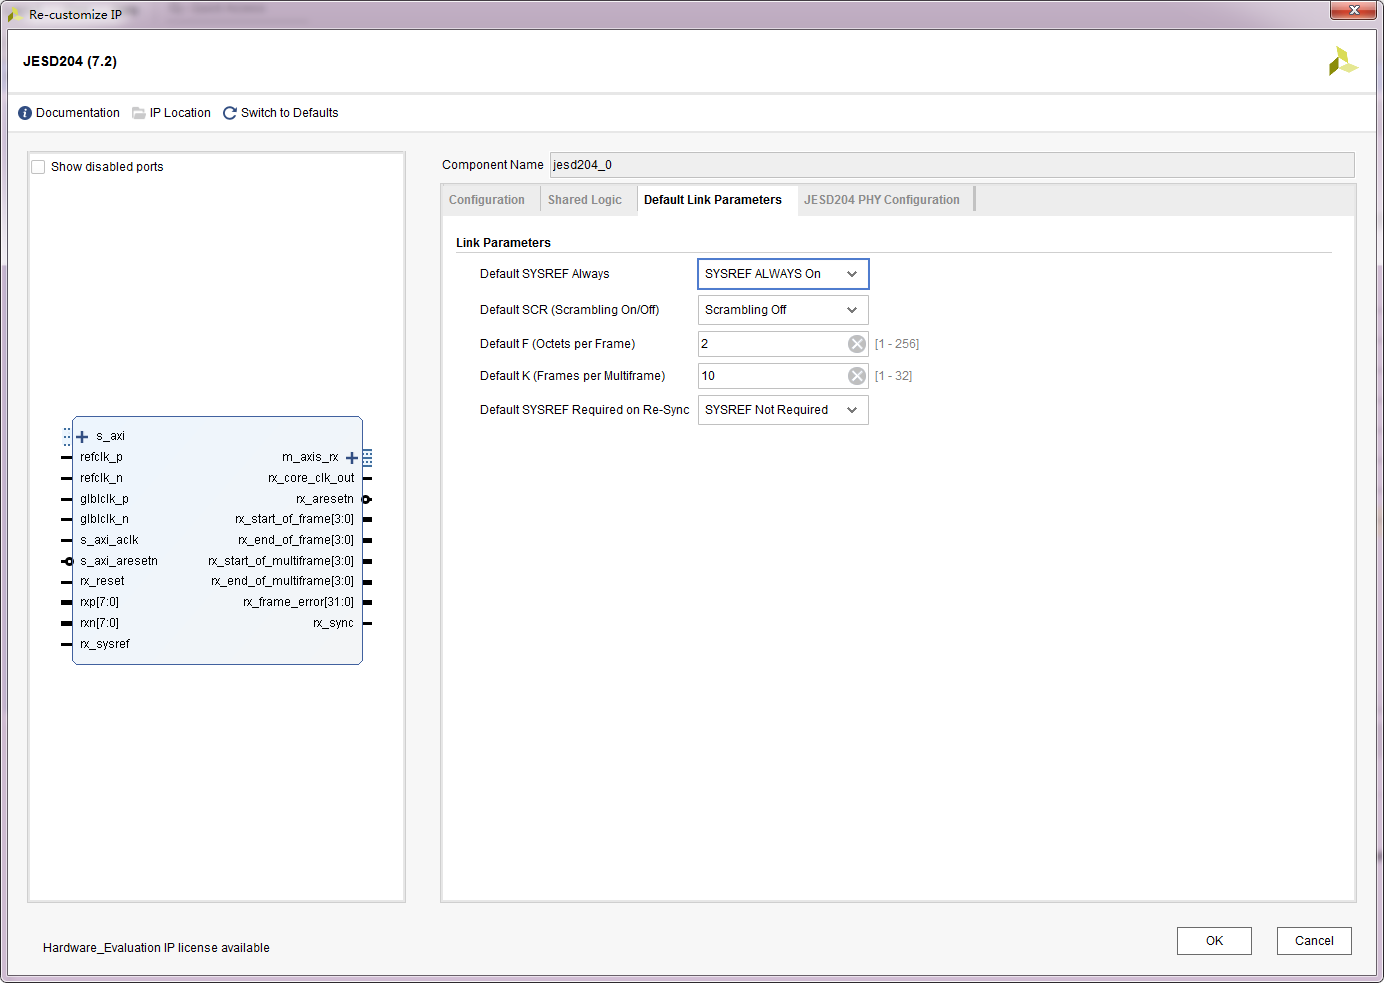Expand the s_axi interface plus icon
This screenshot has width=1384, height=983.
pos(82,437)
